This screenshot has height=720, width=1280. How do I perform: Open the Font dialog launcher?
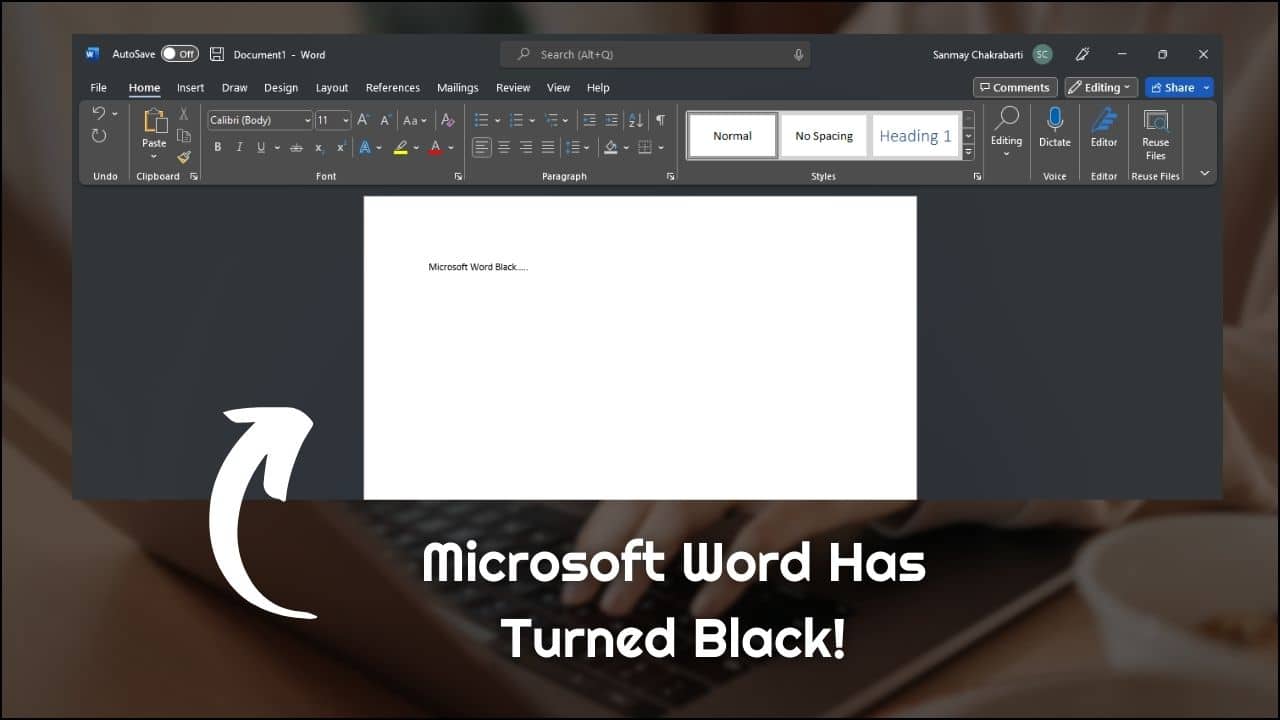coord(458,176)
